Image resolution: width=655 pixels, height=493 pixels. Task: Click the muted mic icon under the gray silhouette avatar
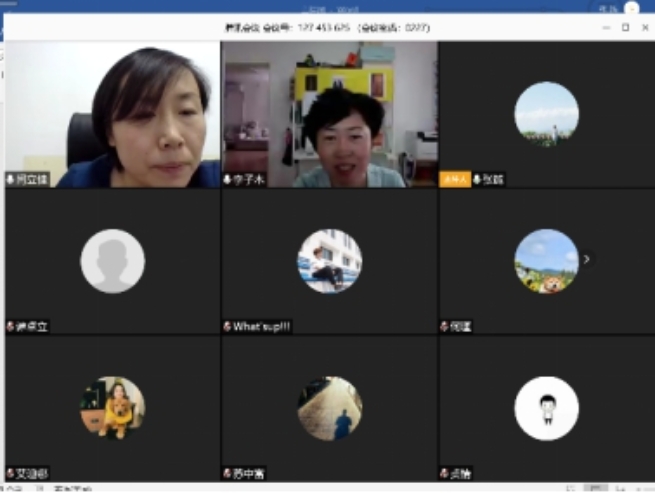coord(11,326)
